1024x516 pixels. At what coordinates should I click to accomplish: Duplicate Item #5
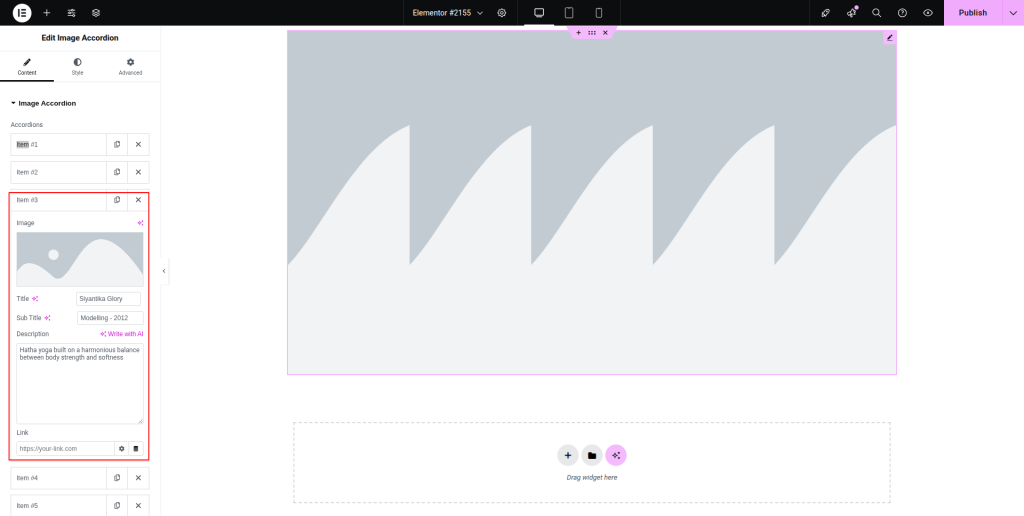[117, 506]
